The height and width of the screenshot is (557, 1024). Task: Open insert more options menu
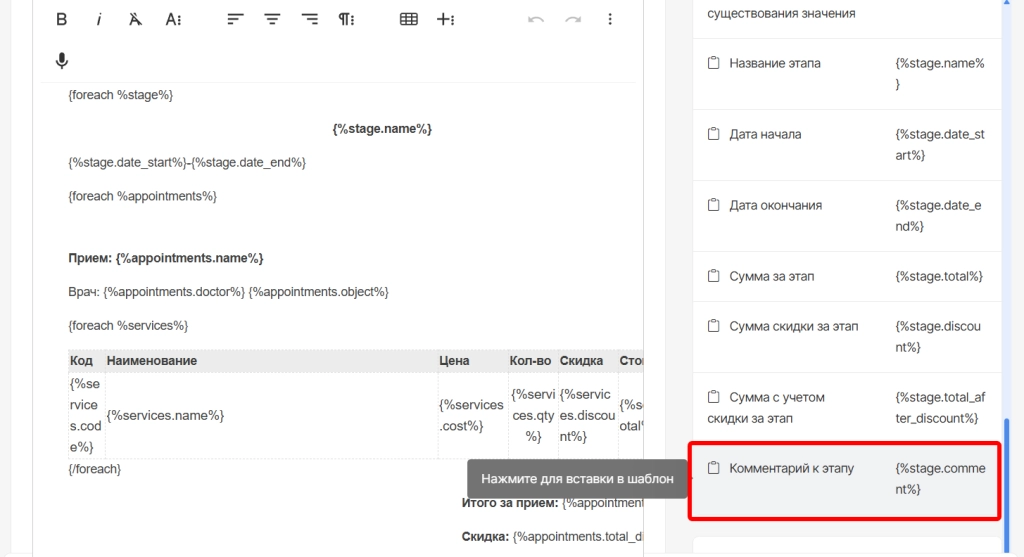click(x=446, y=19)
